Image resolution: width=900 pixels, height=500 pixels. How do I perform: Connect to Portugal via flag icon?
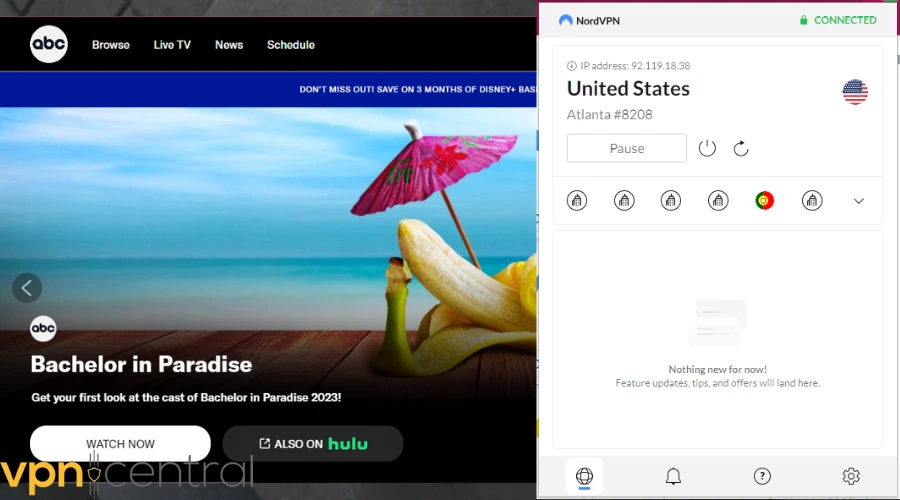point(765,200)
